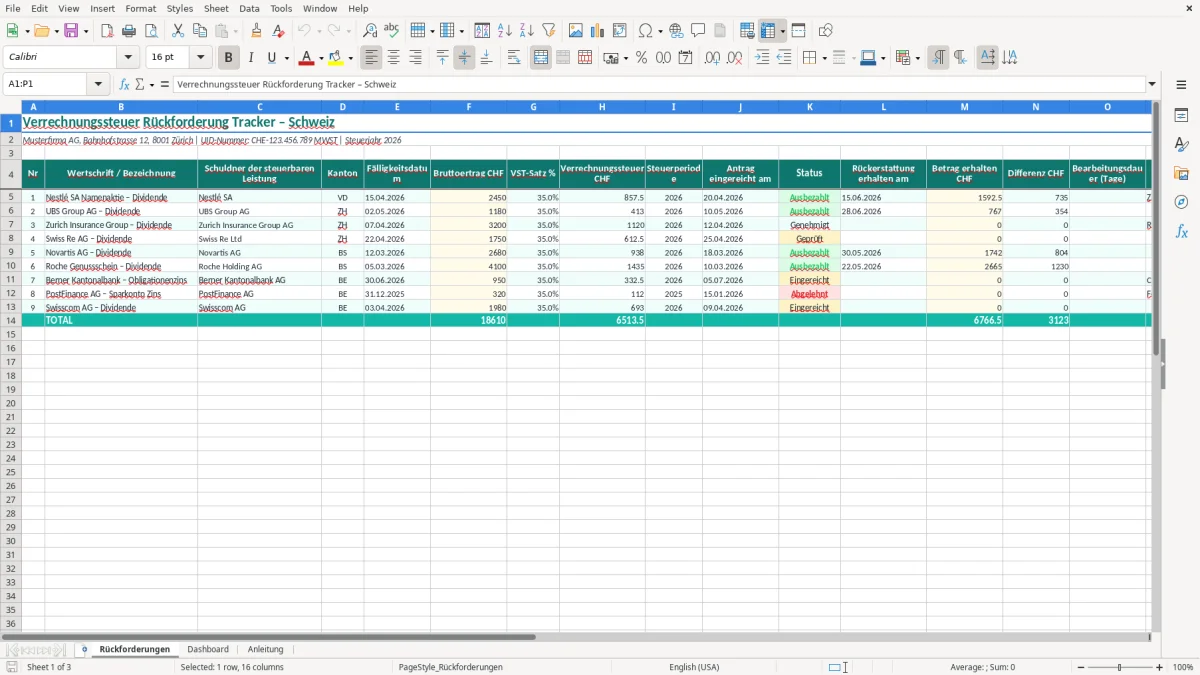The width and height of the screenshot is (1200, 675).
Task: Open sidebar Properties deck
Action: point(1181,116)
